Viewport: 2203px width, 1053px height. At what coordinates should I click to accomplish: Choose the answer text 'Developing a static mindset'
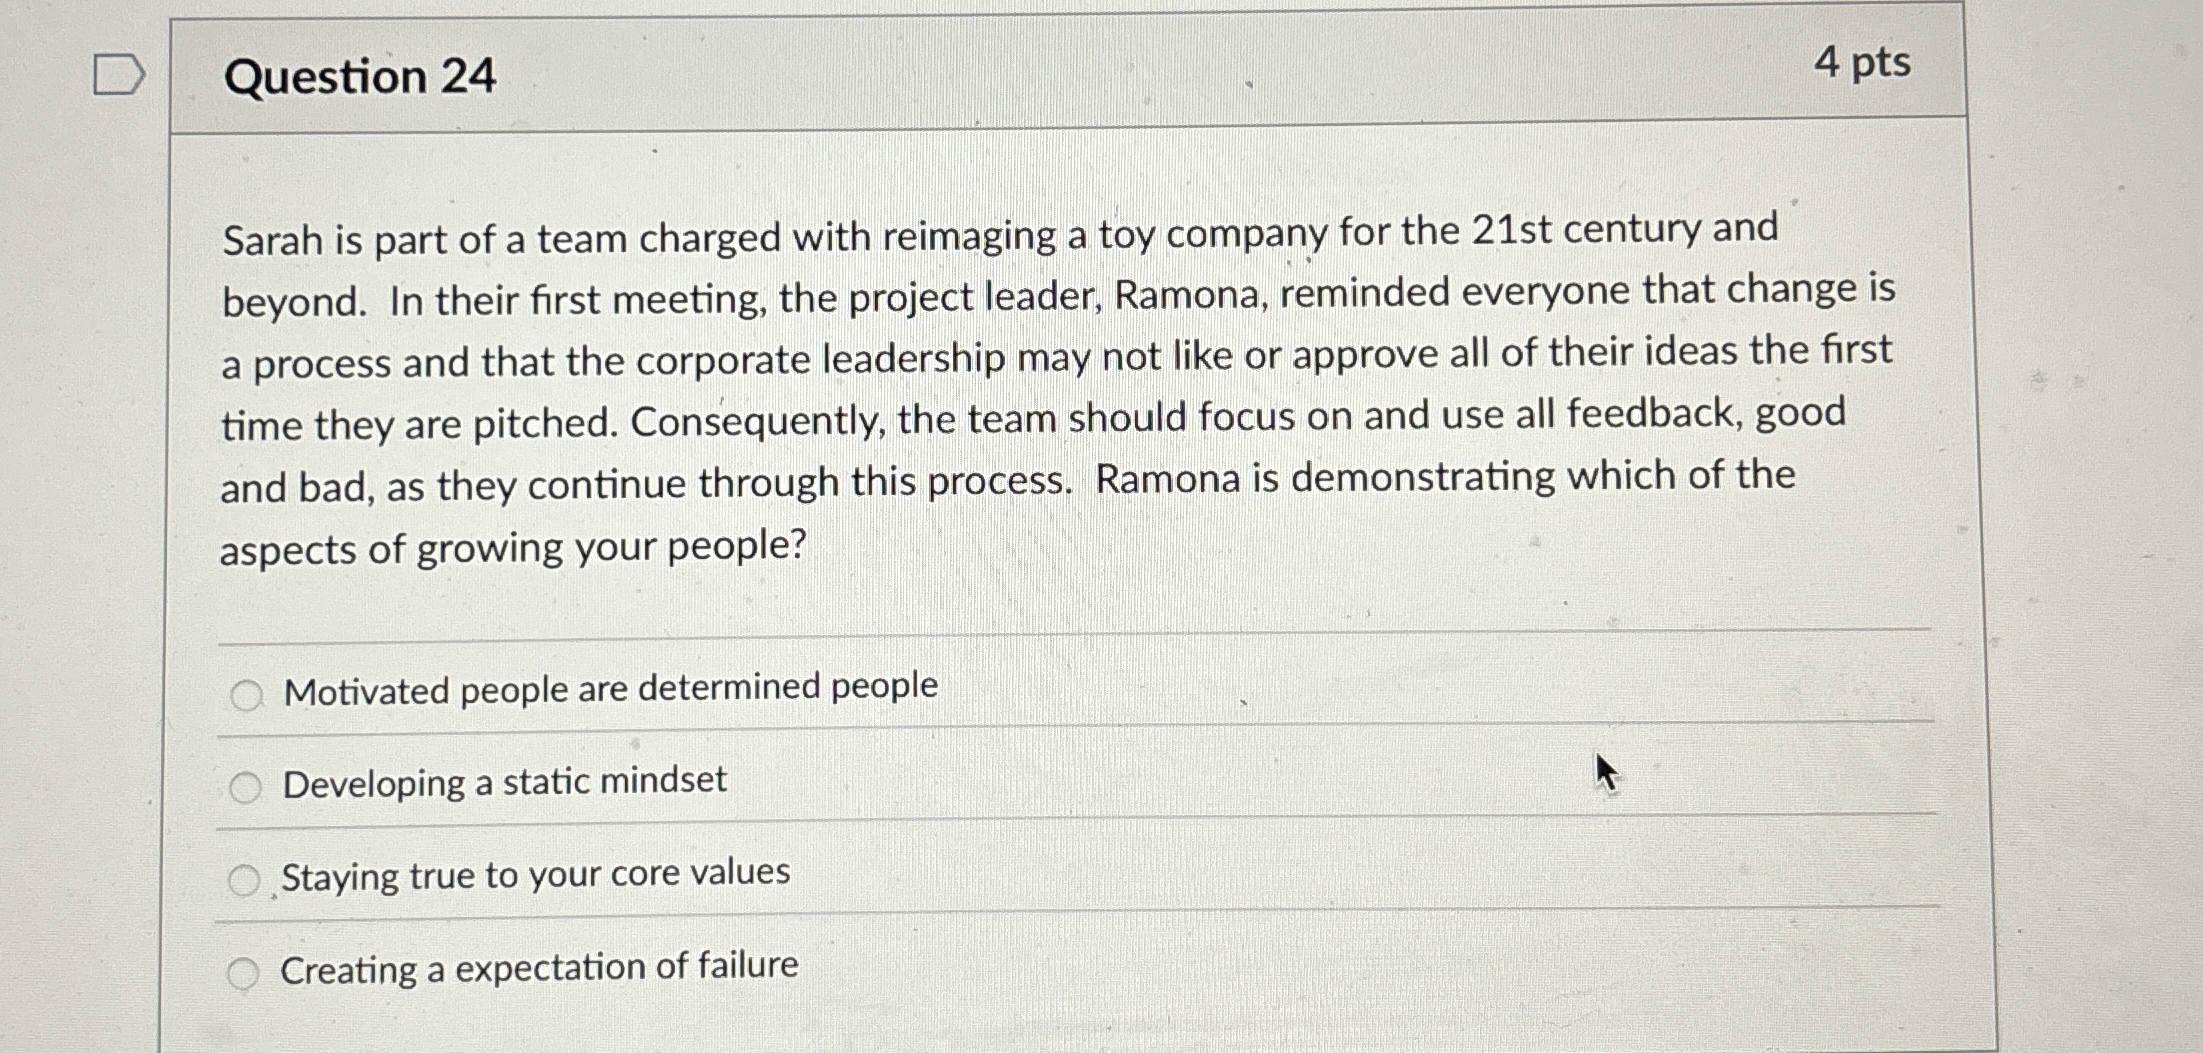tap(503, 783)
